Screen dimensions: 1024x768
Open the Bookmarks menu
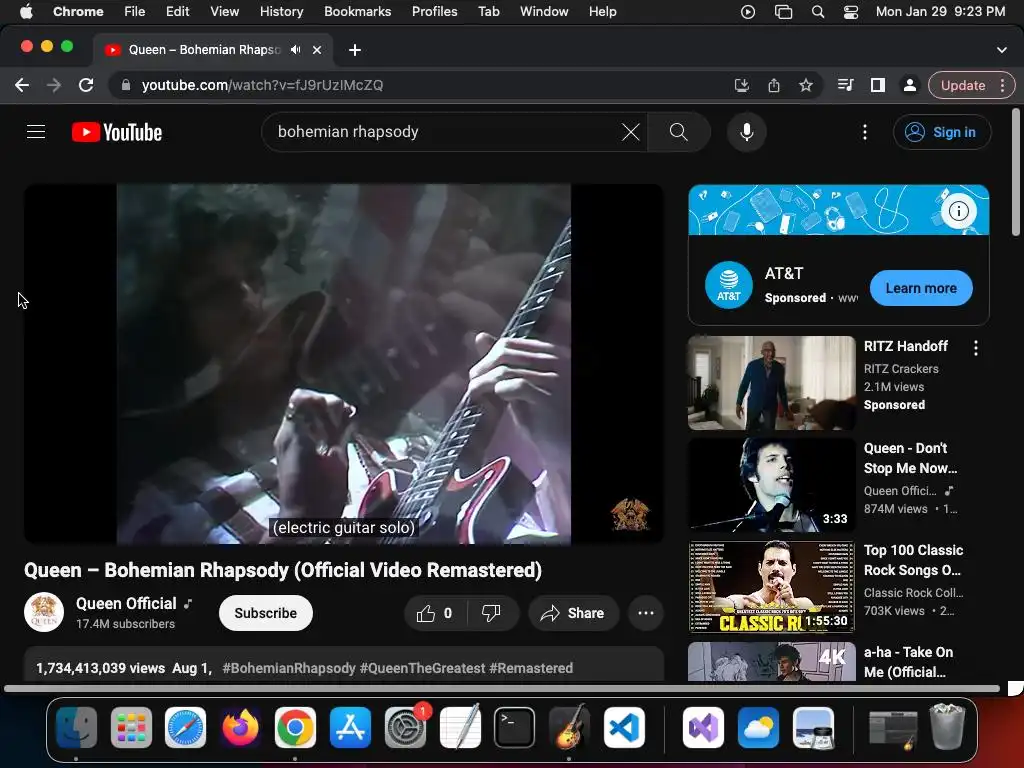pyautogui.click(x=357, y=12)
